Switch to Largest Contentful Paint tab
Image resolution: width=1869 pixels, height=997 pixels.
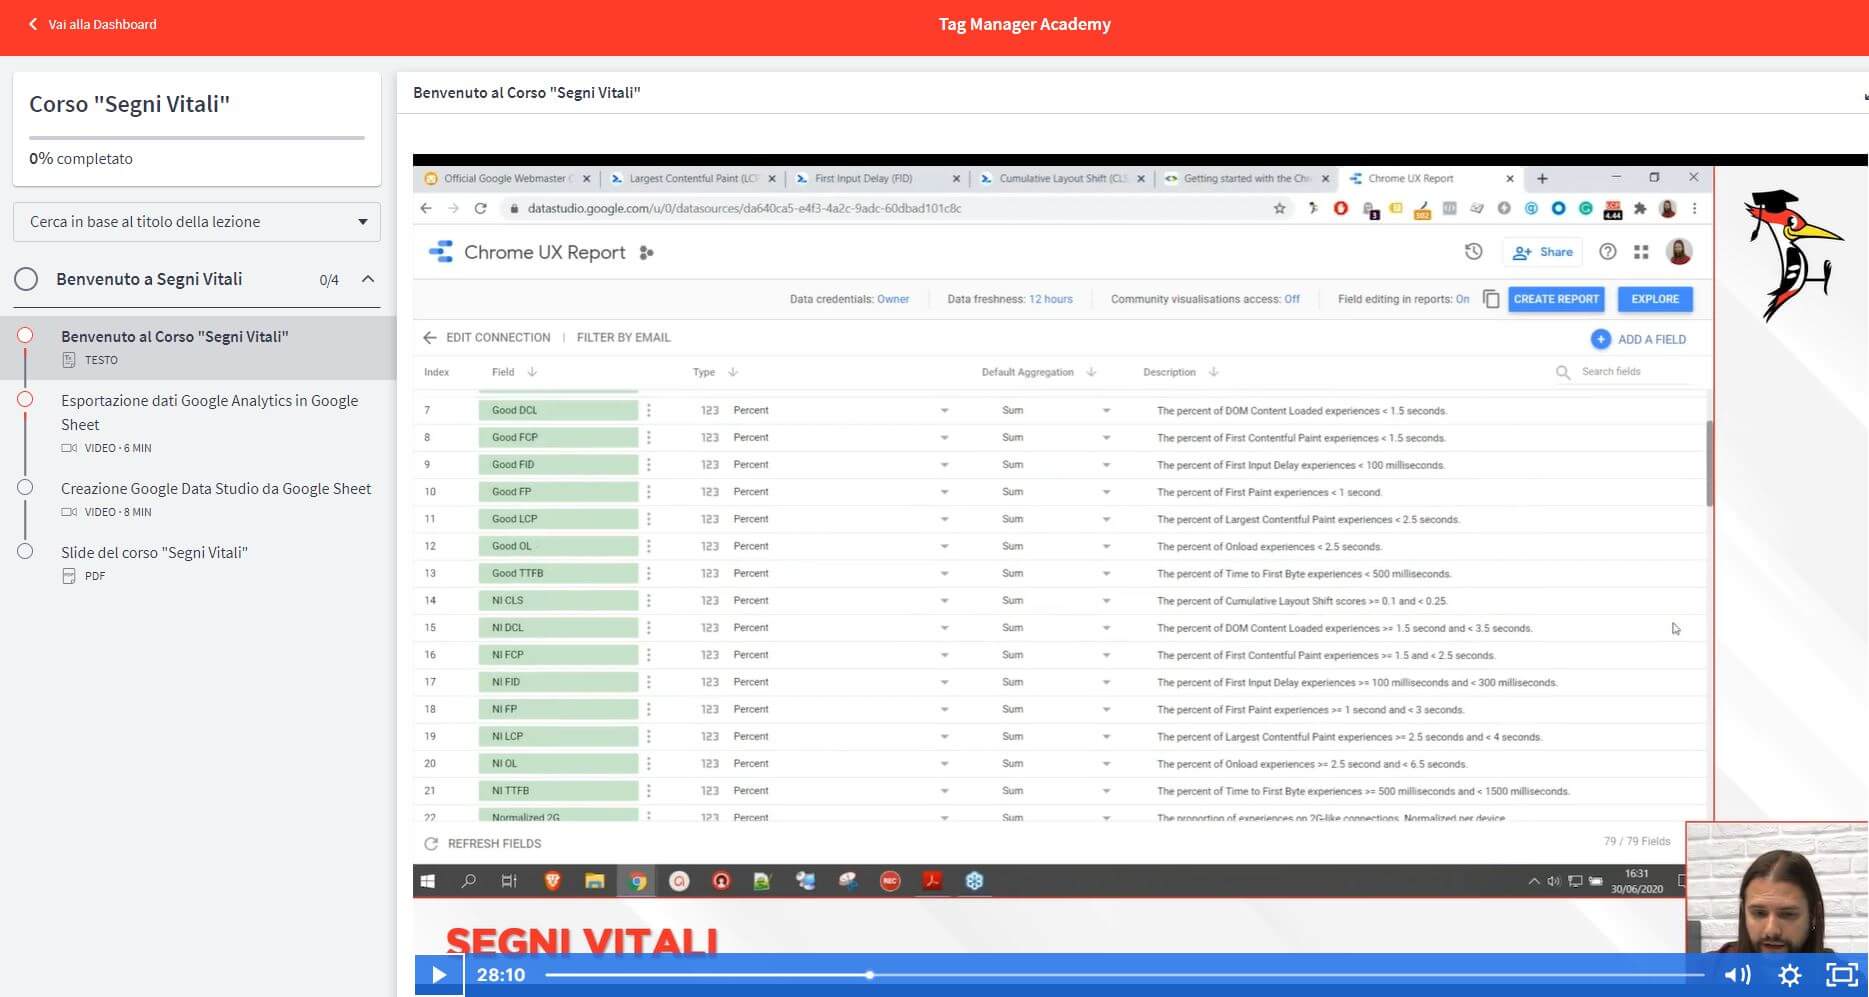(691, 179)
